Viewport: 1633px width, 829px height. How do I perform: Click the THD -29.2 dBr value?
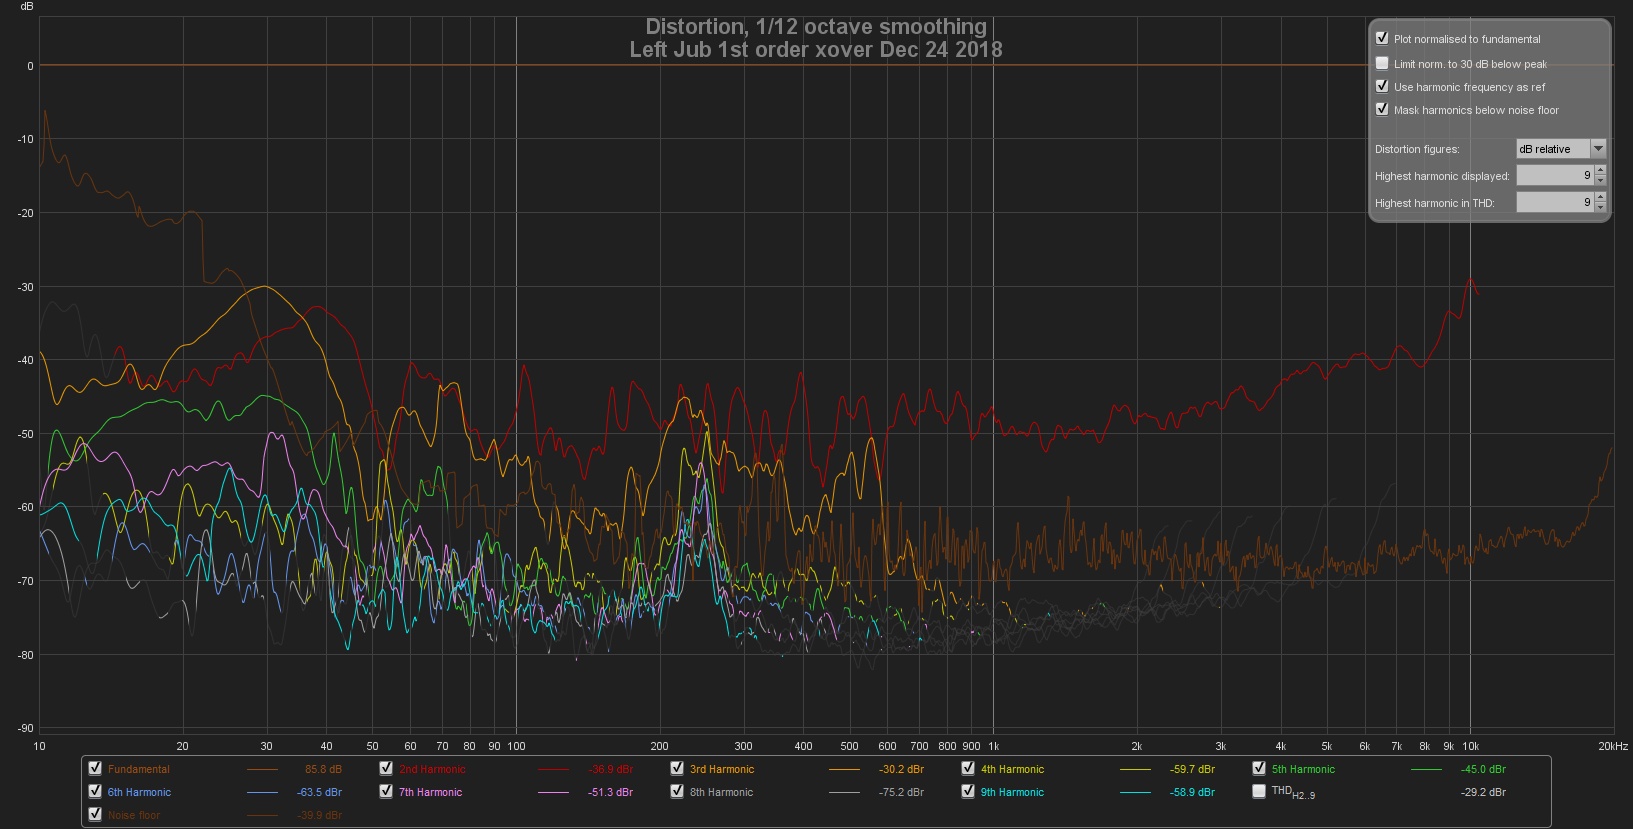pyautogui.click(x=1483, y=793)
